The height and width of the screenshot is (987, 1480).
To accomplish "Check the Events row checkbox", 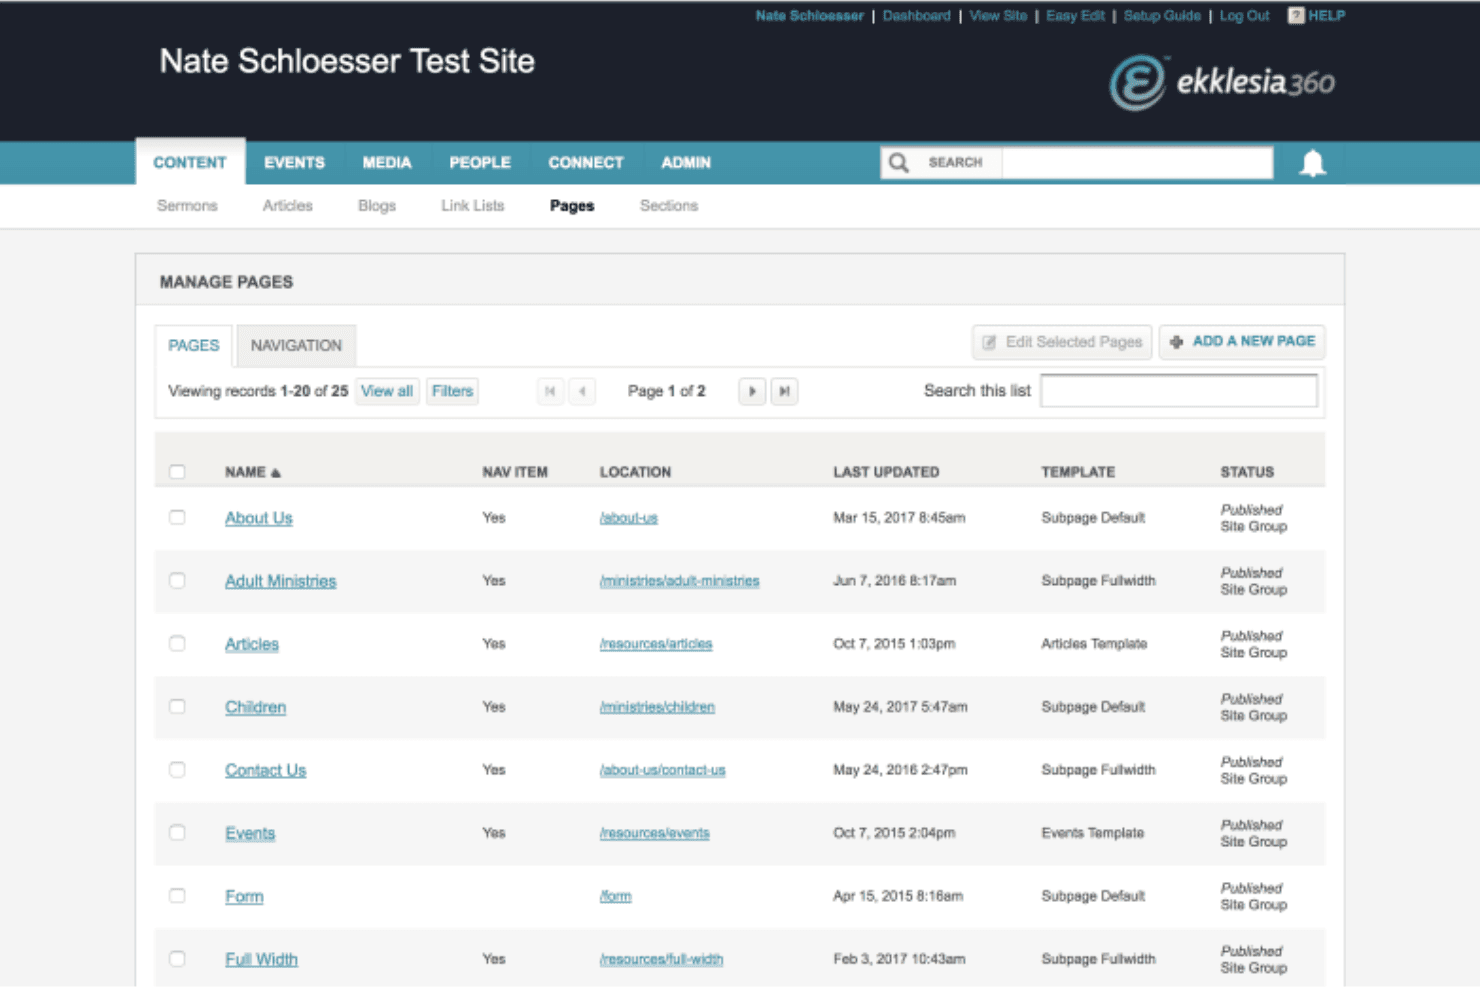I will coord(177,833).
